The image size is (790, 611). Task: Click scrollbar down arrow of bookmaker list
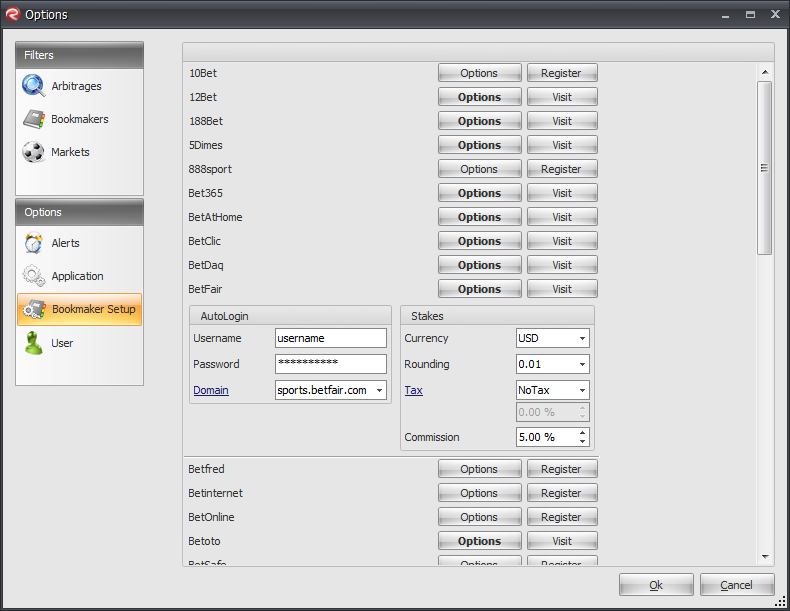(765, 557)
